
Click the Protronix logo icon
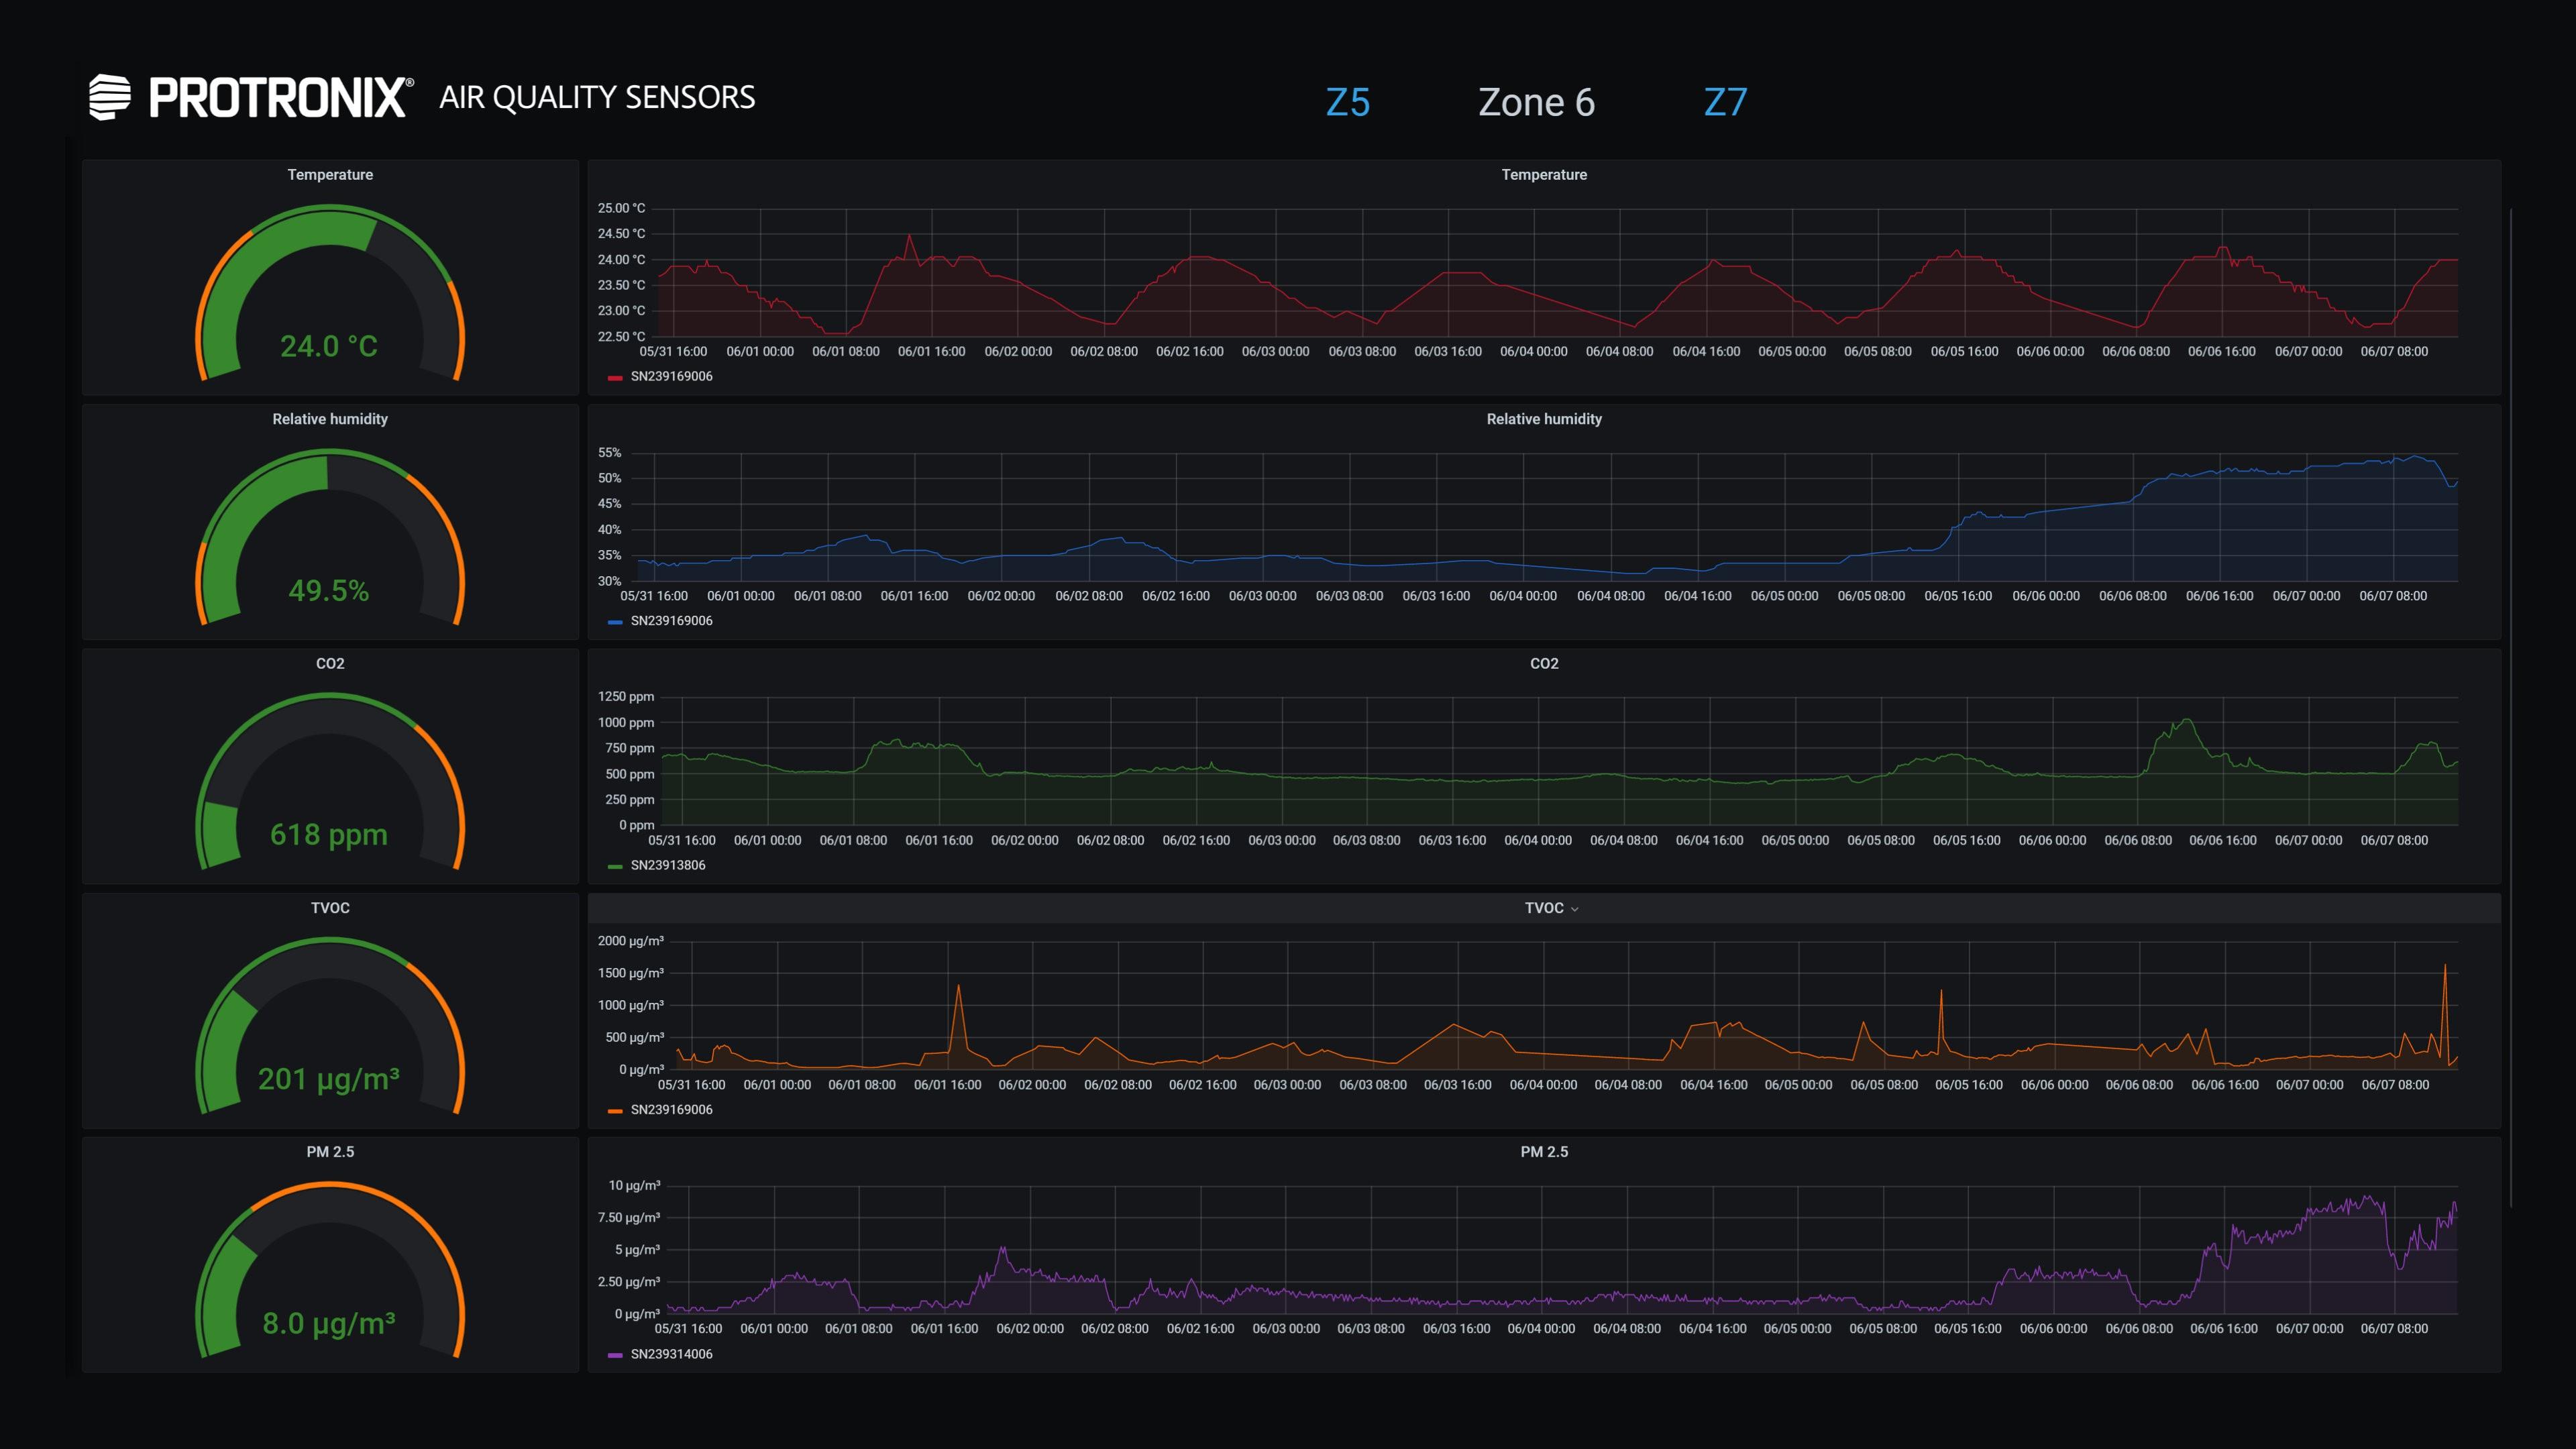tap(110, 97)
